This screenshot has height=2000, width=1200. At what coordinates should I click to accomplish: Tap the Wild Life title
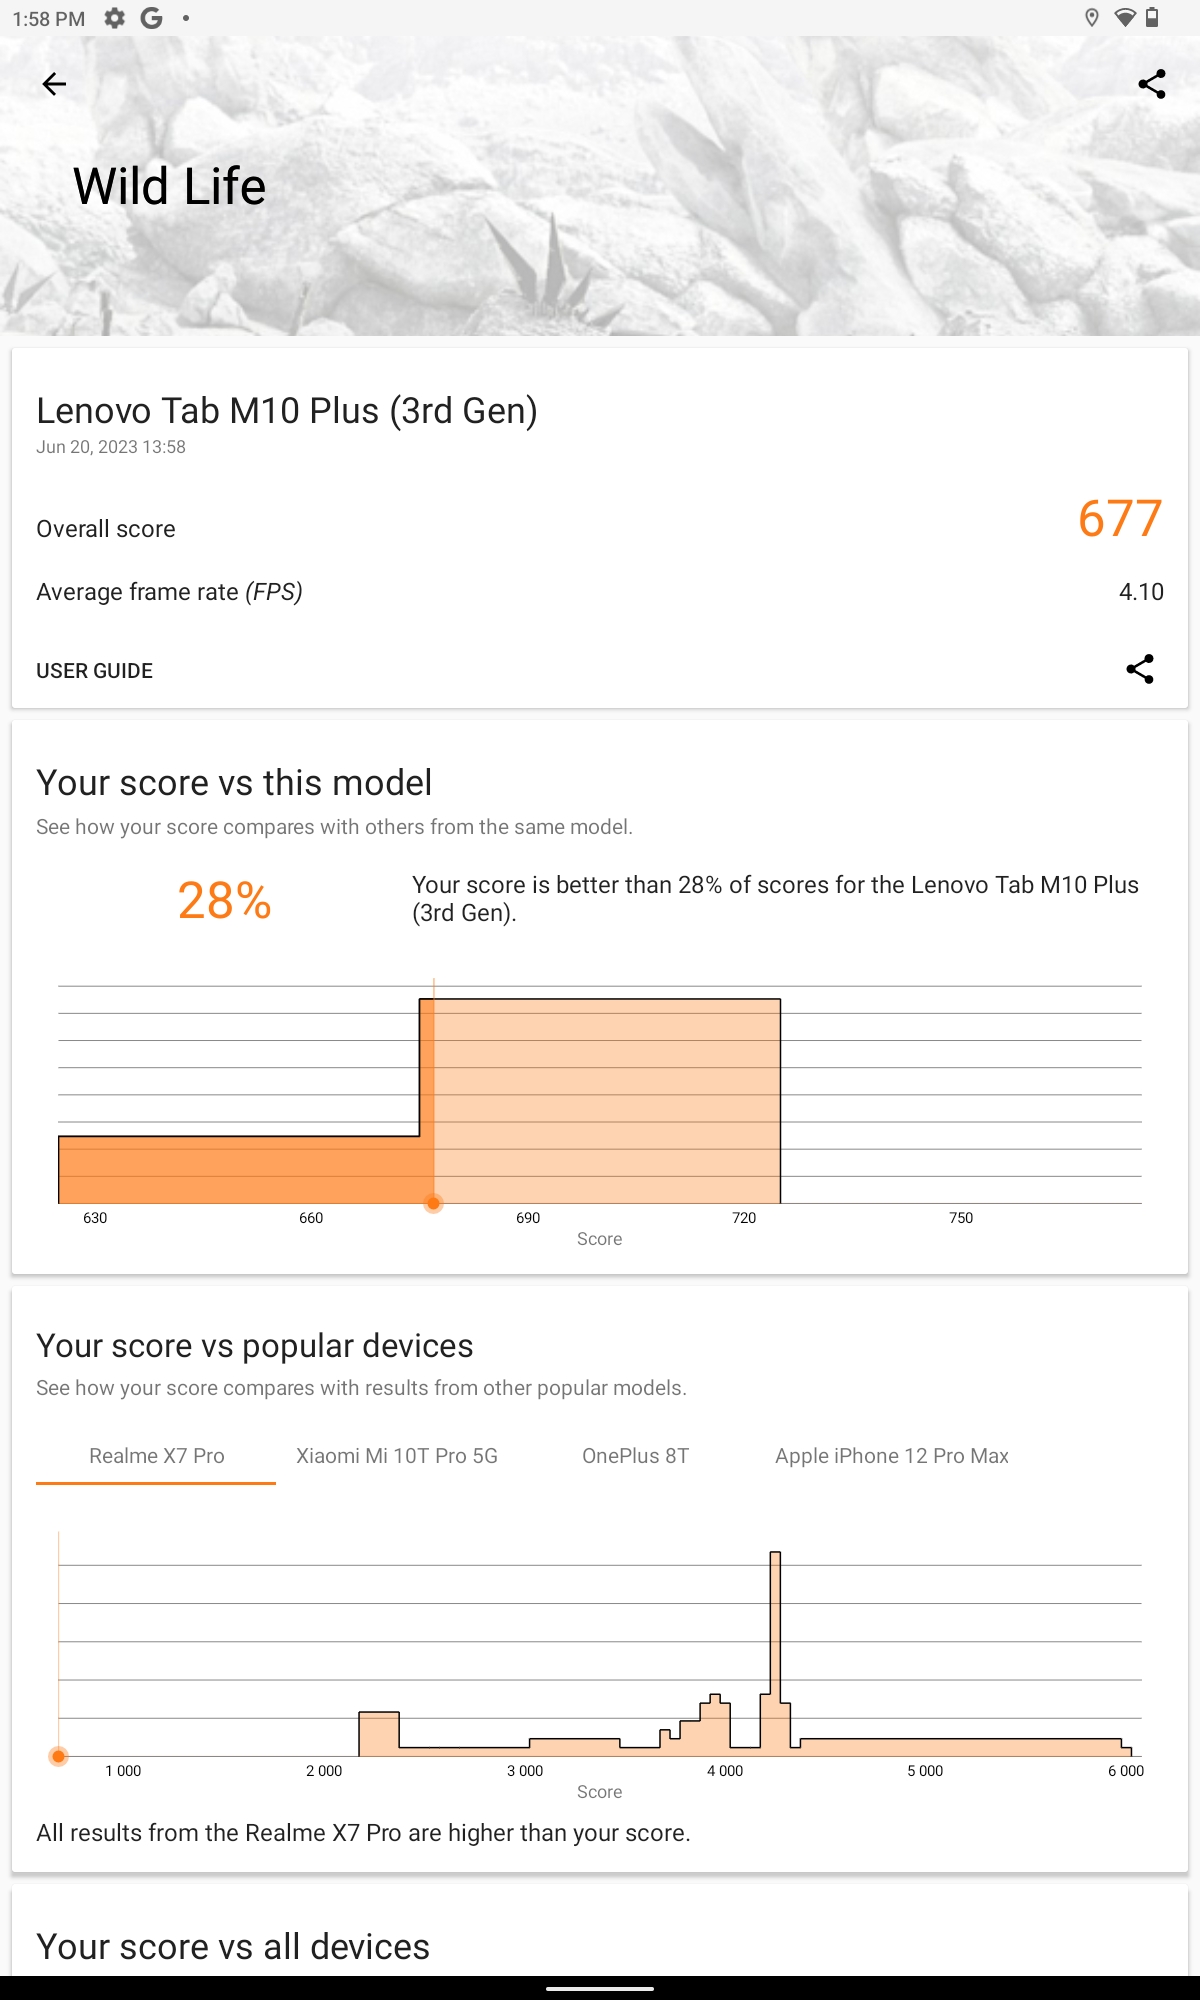pyautogui.click(x=170, y=187)
